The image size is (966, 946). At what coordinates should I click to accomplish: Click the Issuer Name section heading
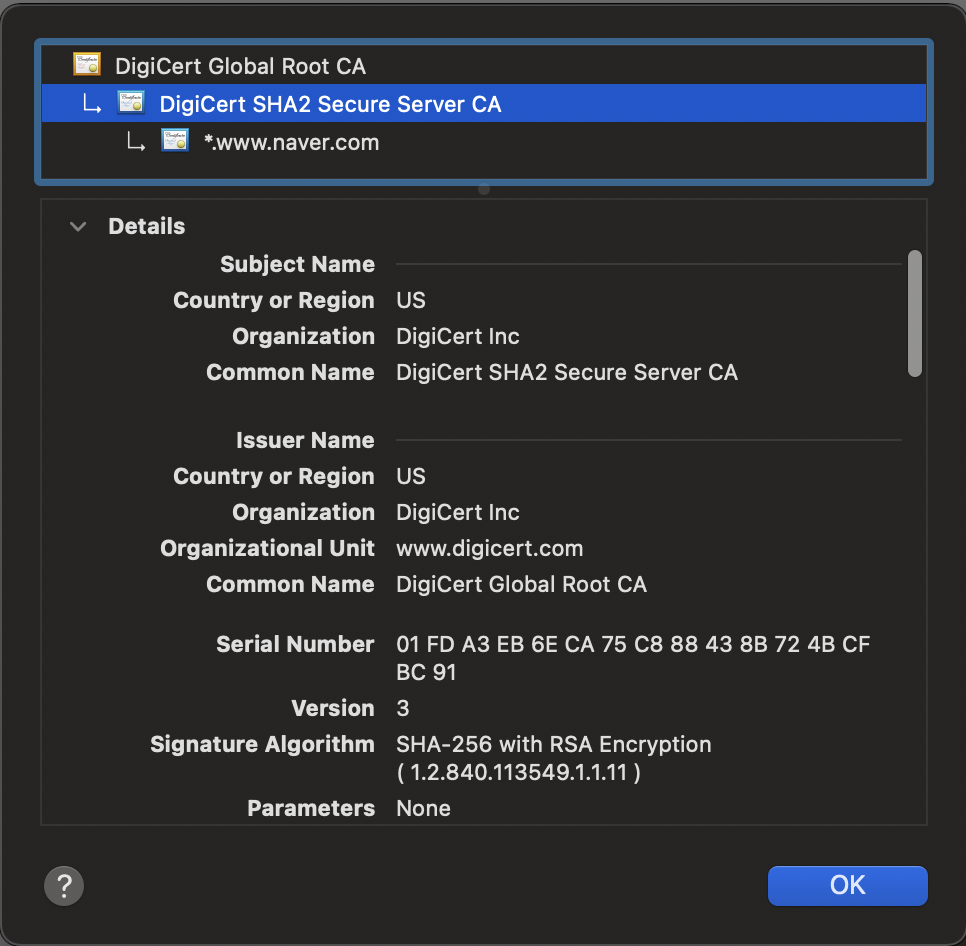(305, 440)
